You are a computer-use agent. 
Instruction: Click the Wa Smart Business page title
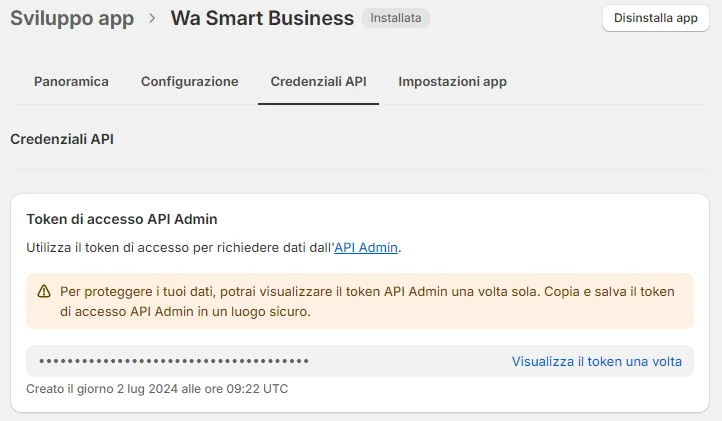(262, 18)
